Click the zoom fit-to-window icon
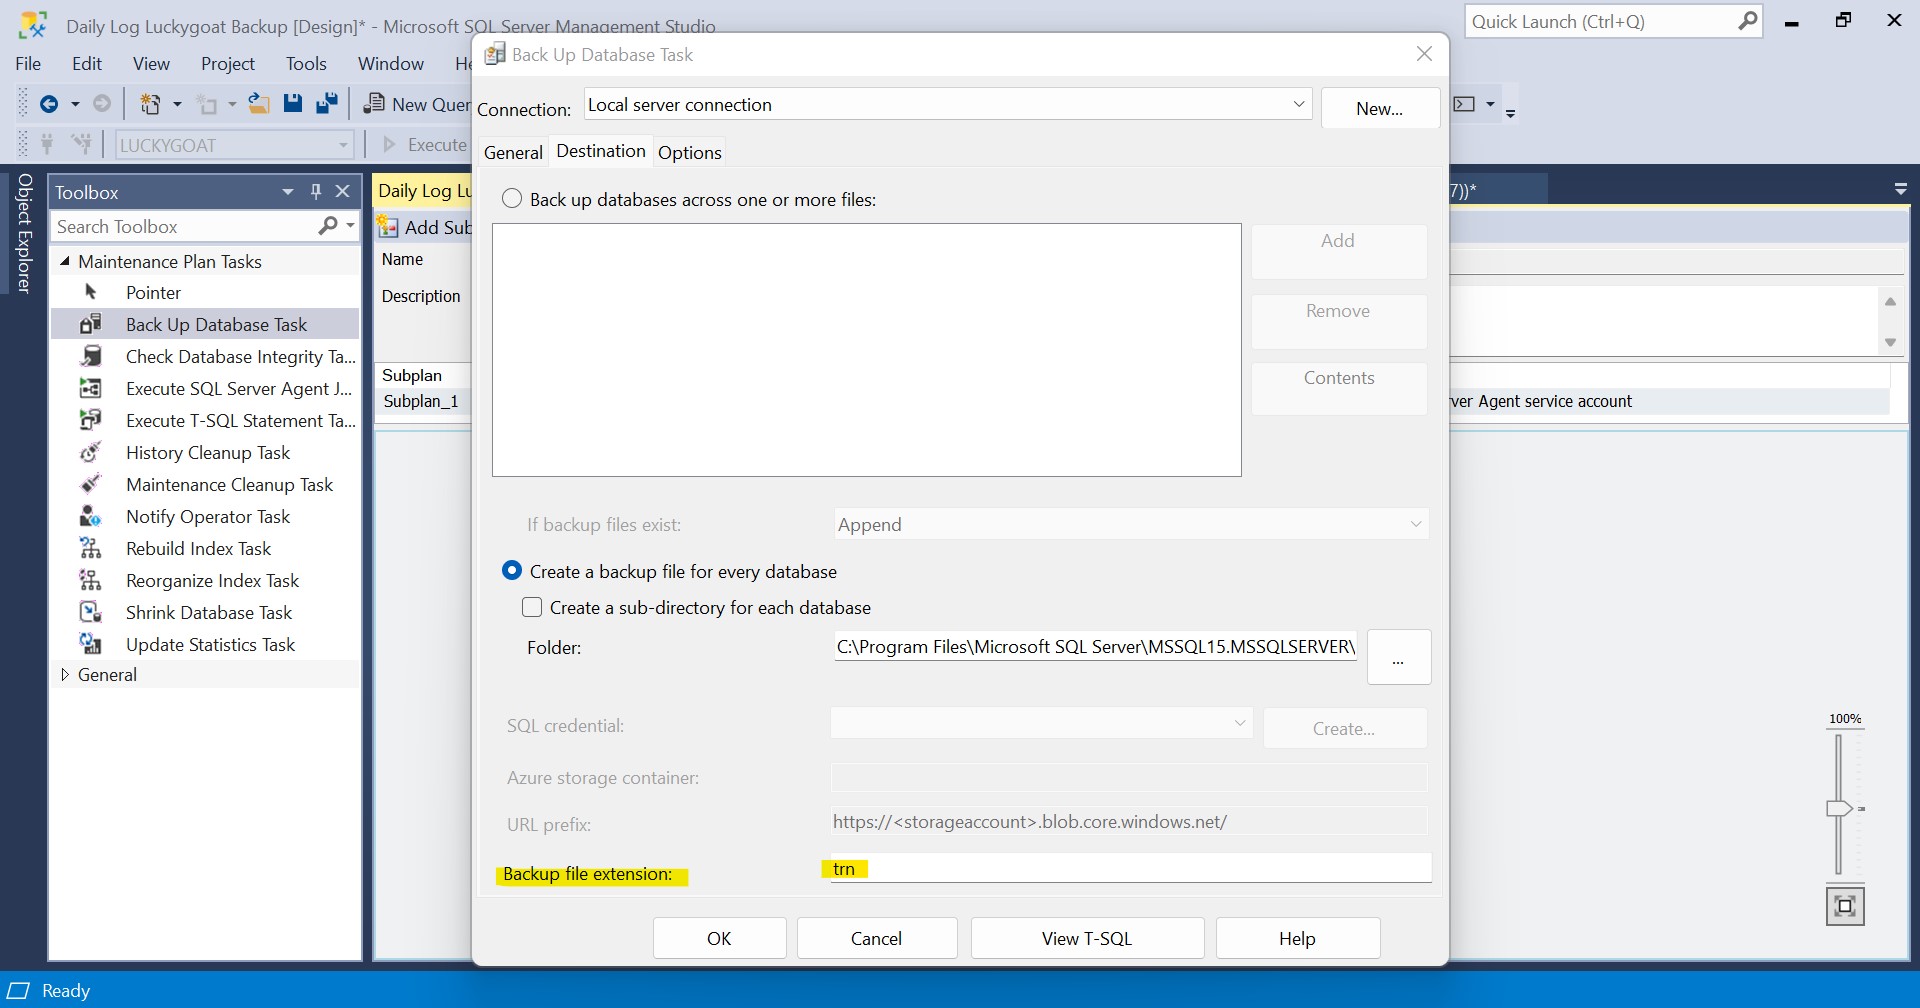Viewport: 1920px width, 1008px height. pos(1845,906)
